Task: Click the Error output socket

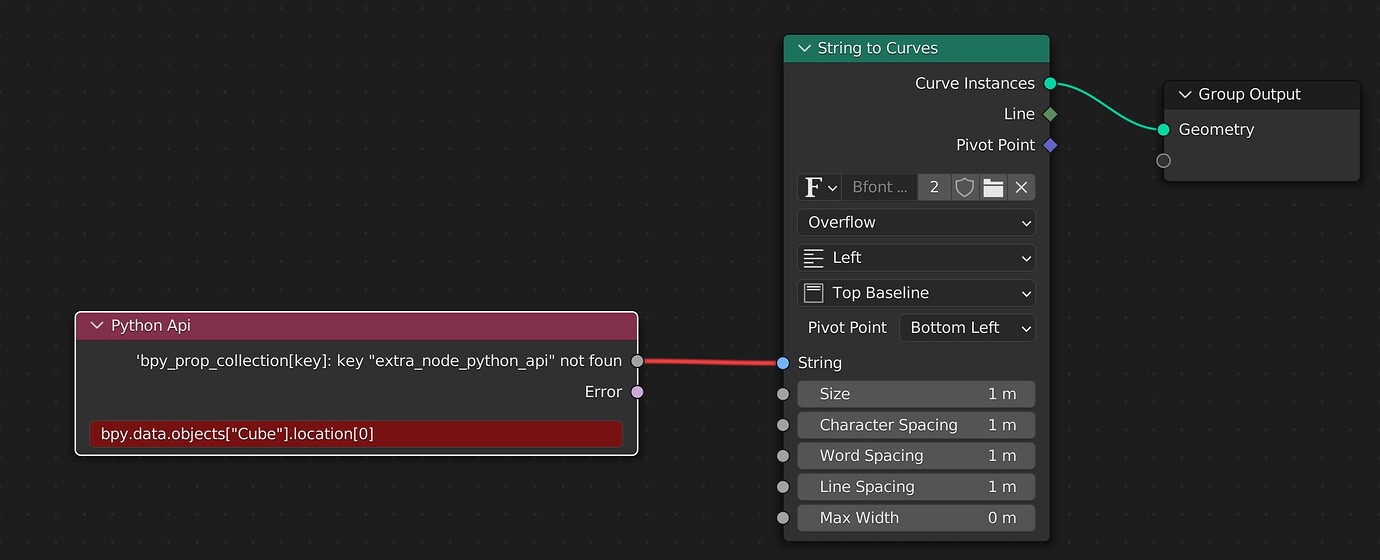Action: pyautogui.click(x=637, y=392)
